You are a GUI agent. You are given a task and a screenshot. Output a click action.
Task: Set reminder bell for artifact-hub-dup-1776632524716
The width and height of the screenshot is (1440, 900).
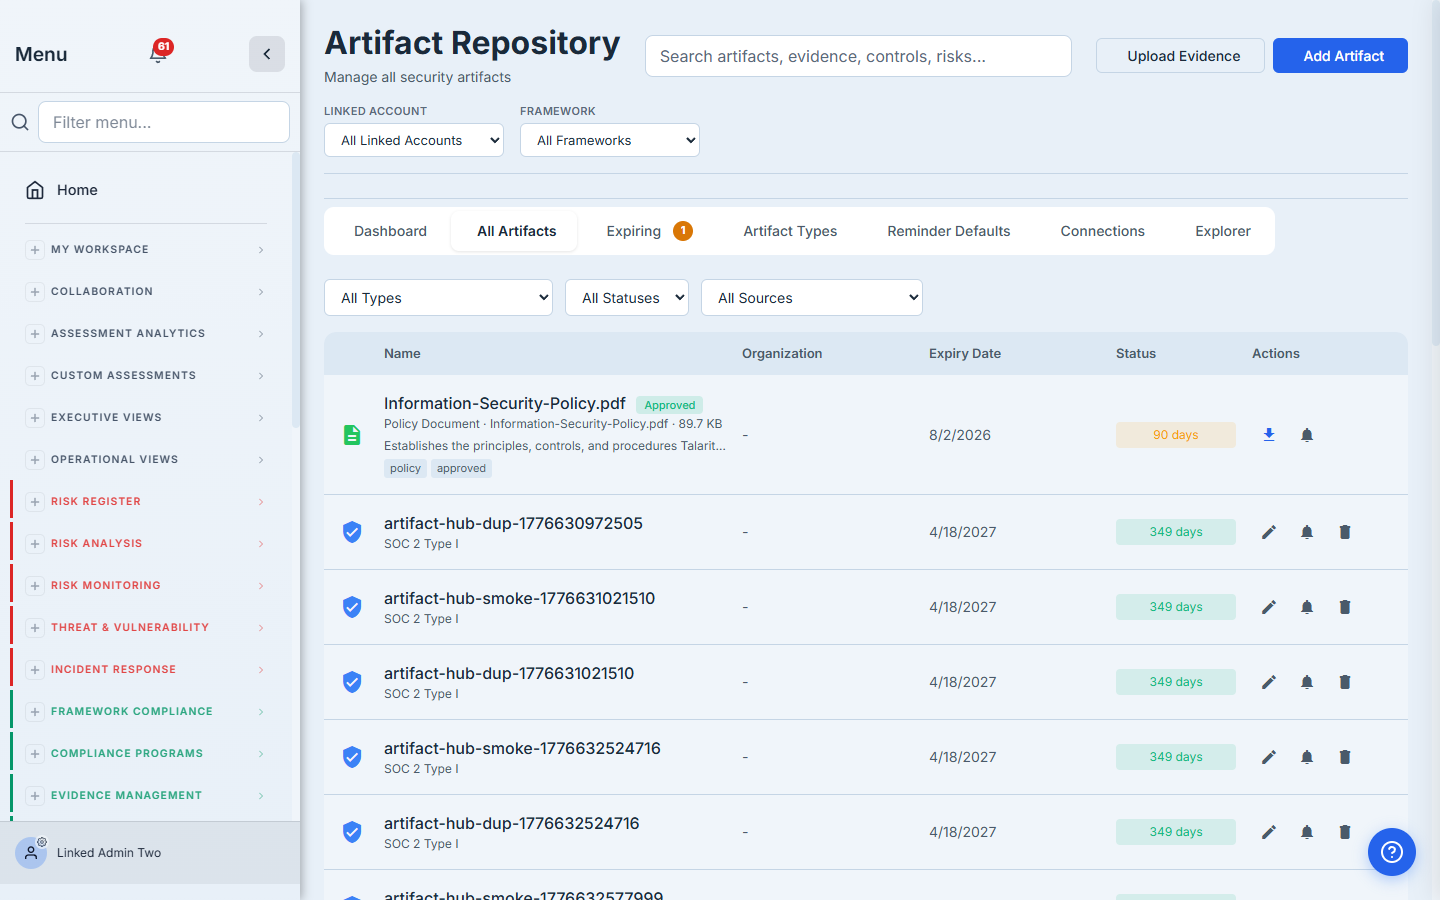[1307, 832]
